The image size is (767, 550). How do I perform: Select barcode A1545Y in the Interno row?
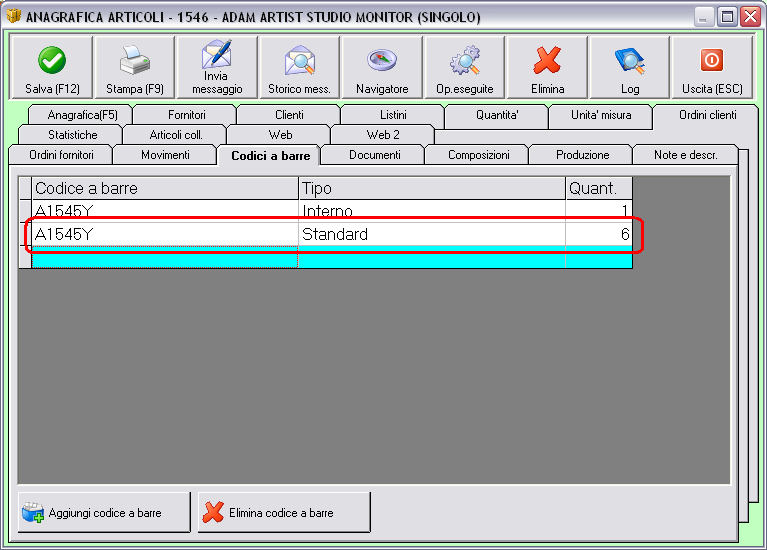165,211
